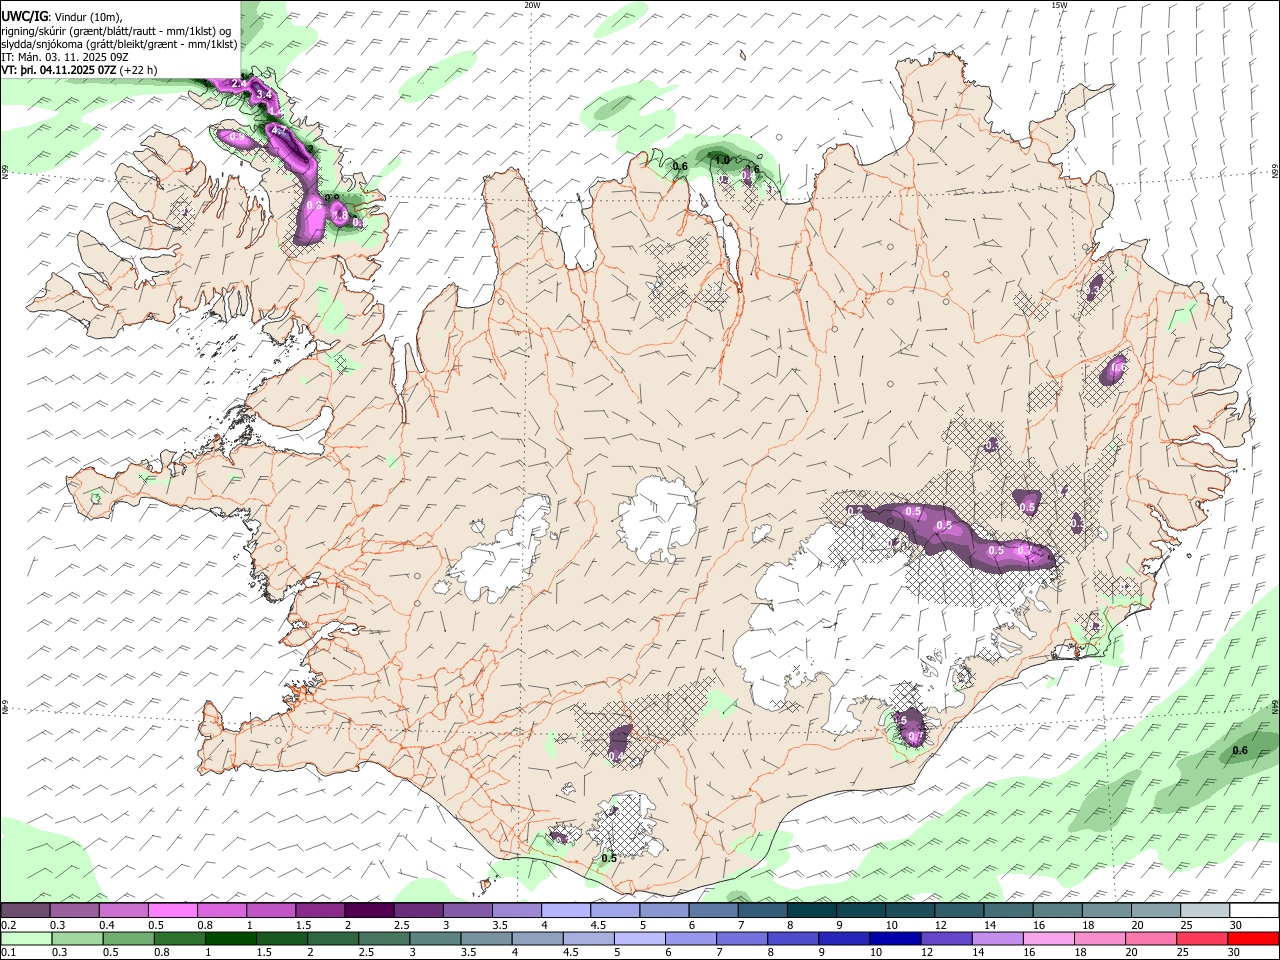Pick the light lavender 4 swatch in upper legend
1280x960 pixels.
pyautogui.click(x=565, y=911)
